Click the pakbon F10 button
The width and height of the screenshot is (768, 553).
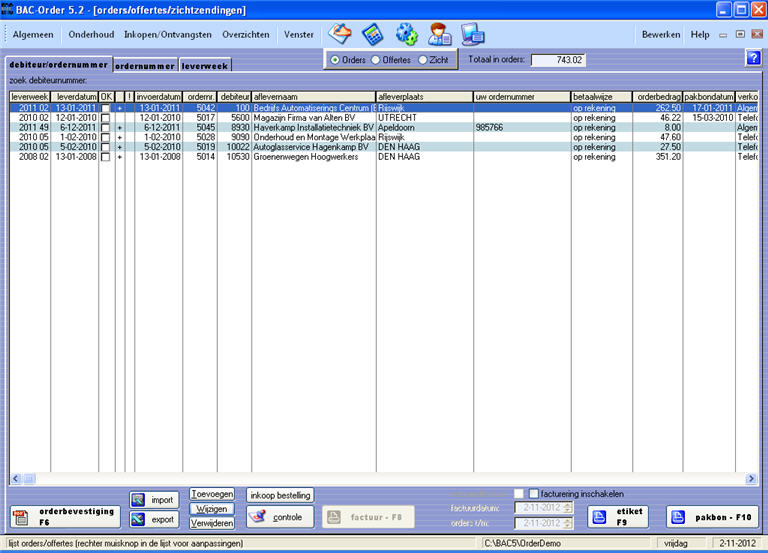pos(713,516)
